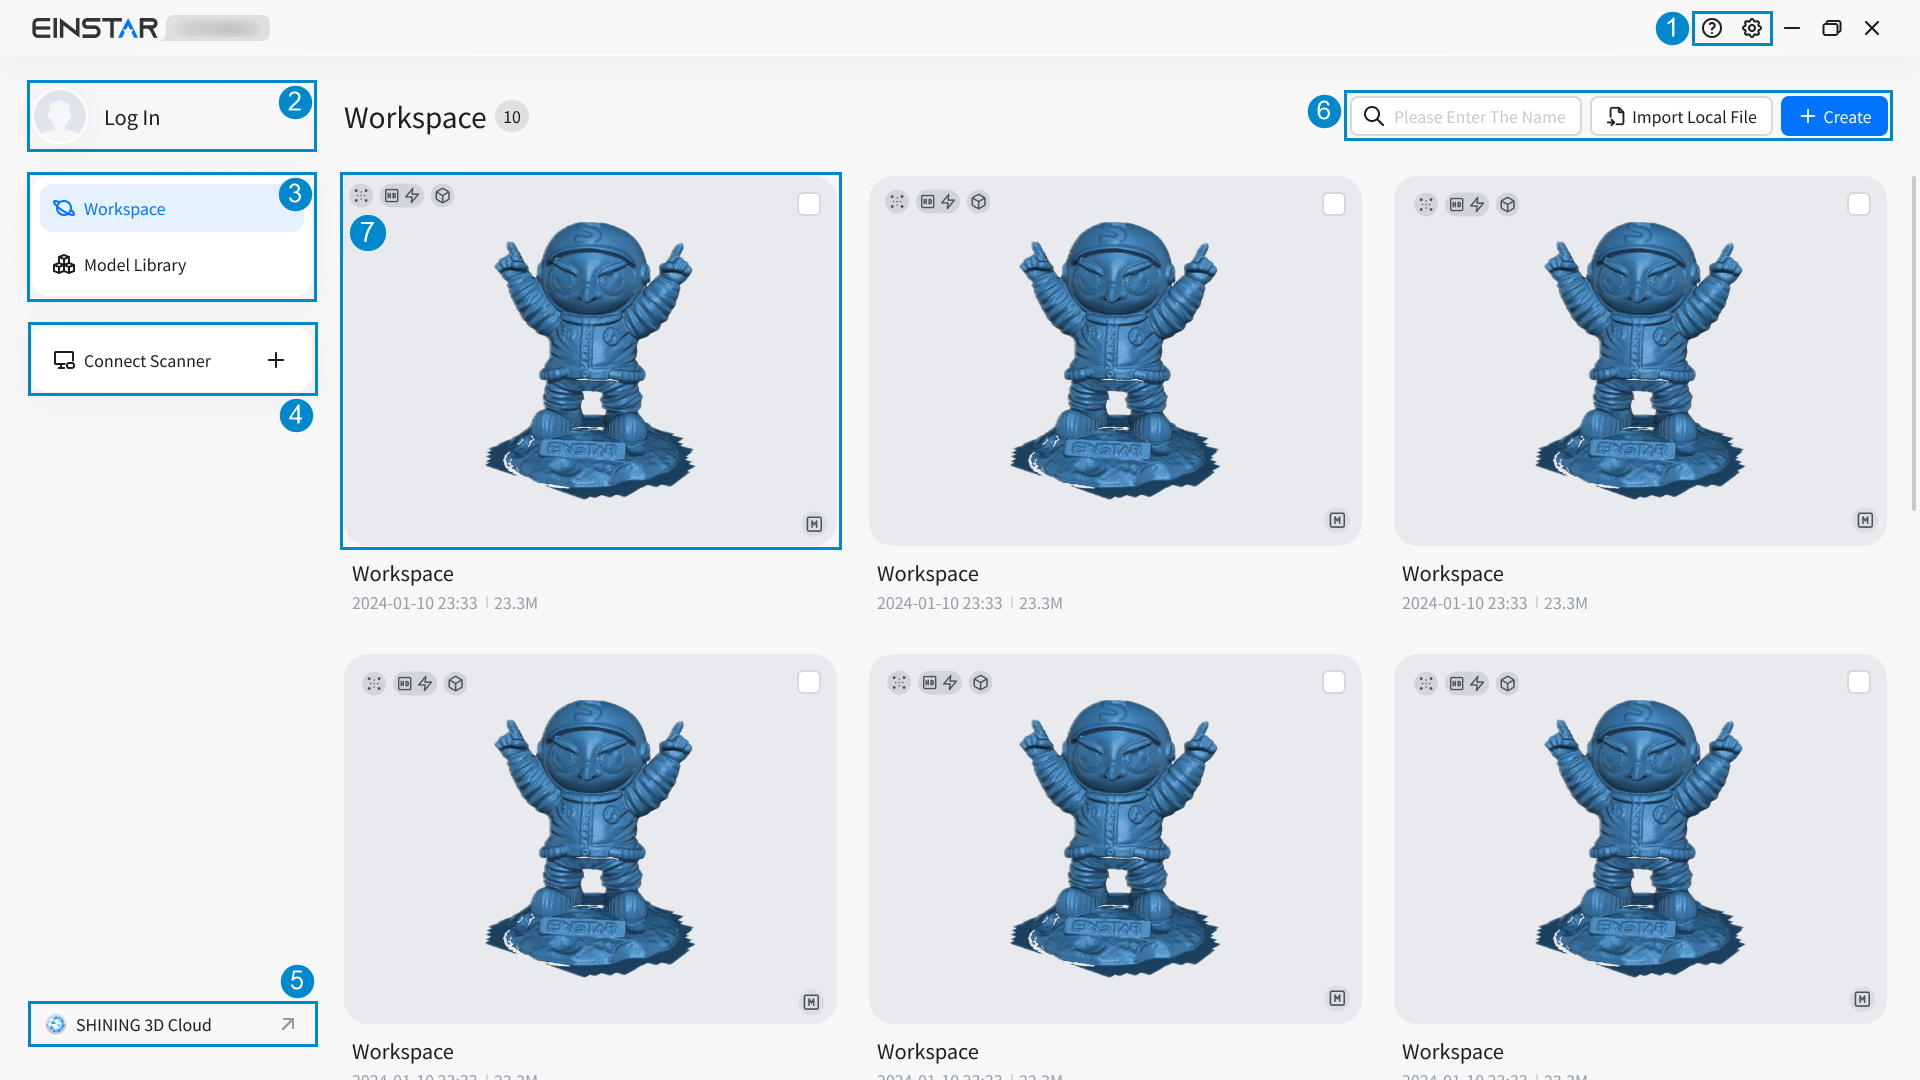Click the M badge on first project thumbnail
1920x1080 pixels.
click(x=814, y=524)
